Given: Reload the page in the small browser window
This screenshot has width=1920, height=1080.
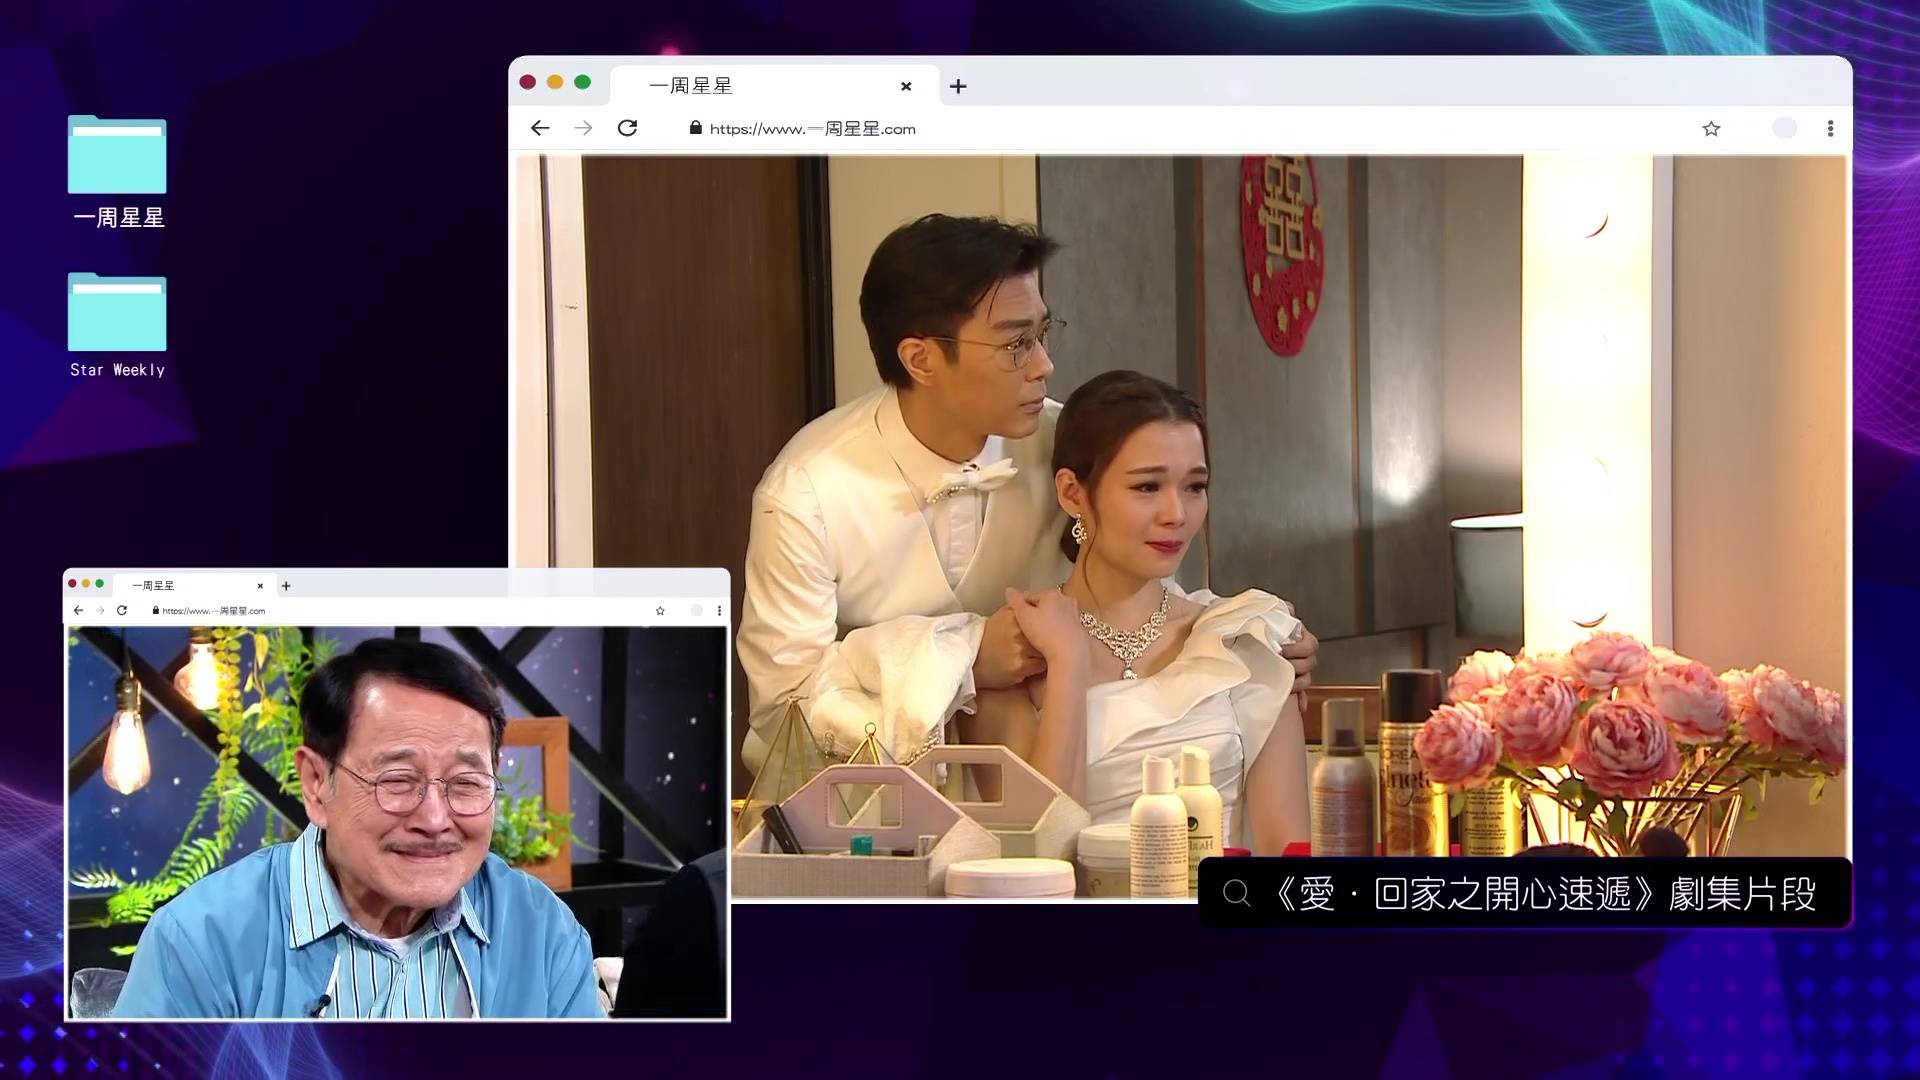Looking at the screenshot, I should [122, 610].
